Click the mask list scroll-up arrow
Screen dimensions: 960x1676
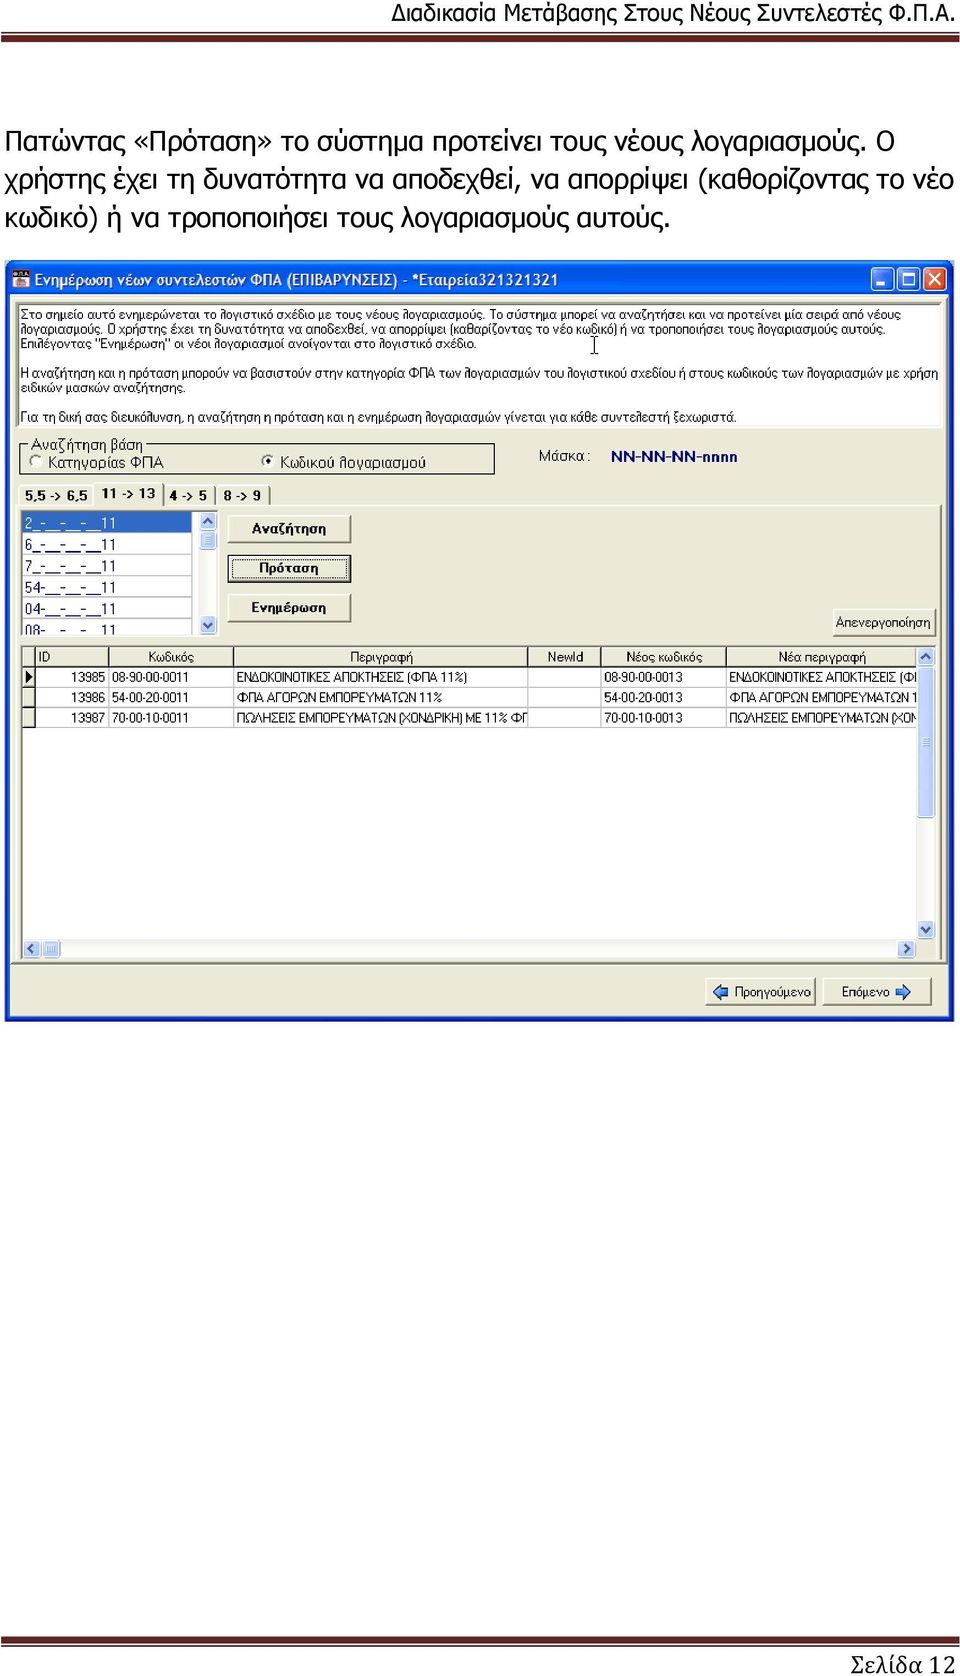(x=208, y=521)
